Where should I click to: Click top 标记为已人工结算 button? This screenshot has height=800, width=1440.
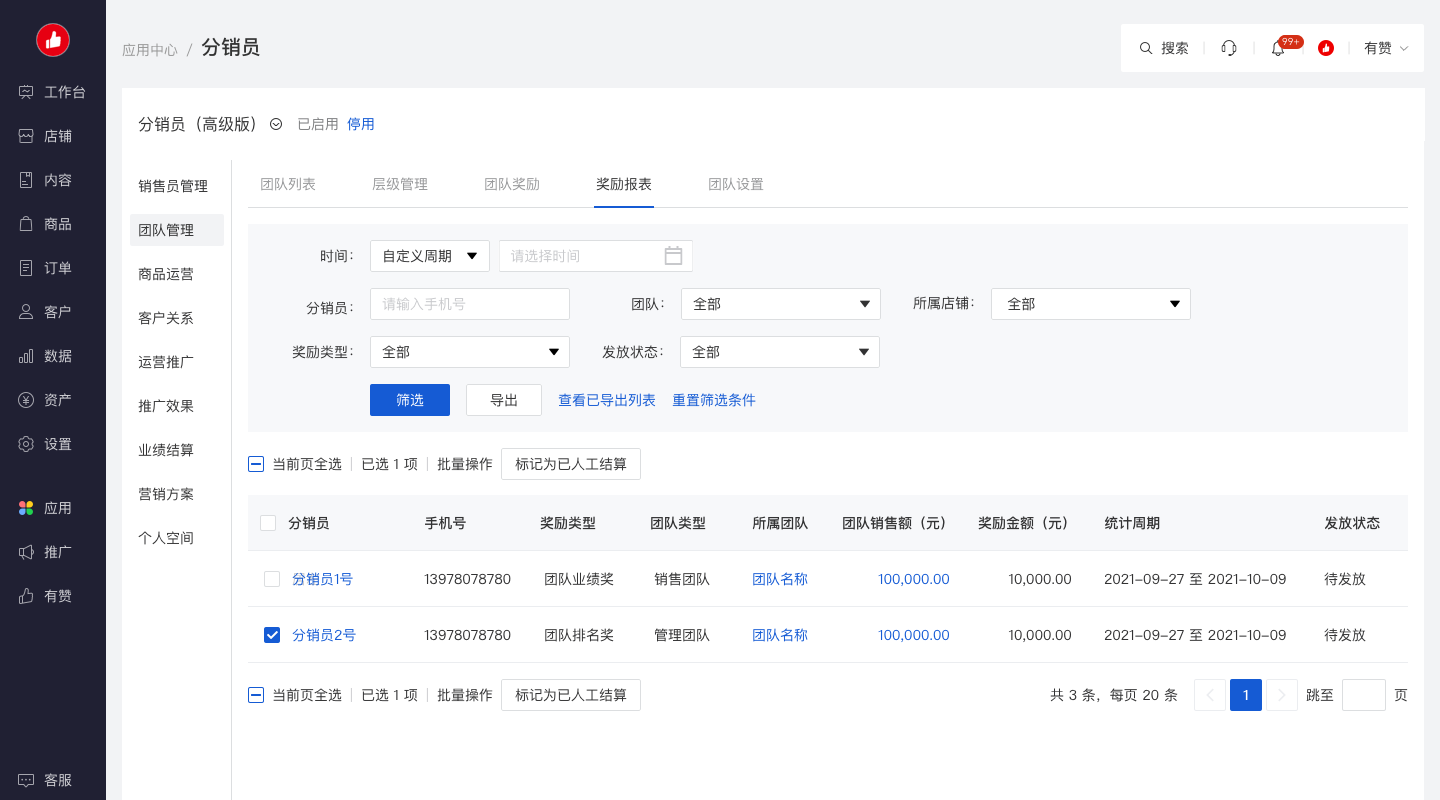coord(571,464)
